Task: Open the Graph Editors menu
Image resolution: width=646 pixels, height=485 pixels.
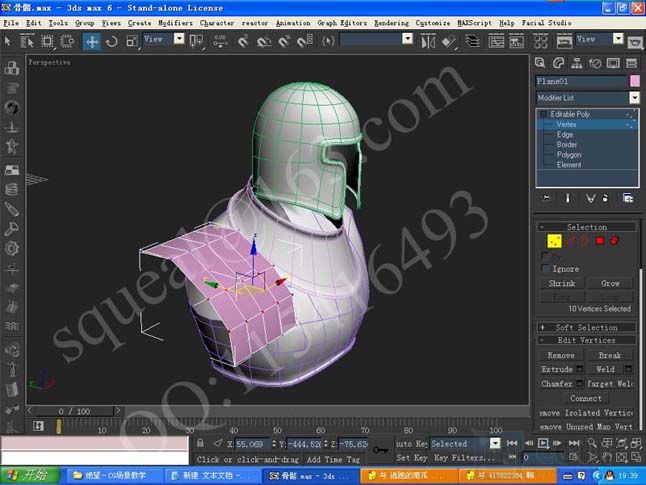Action: (342, 23)
